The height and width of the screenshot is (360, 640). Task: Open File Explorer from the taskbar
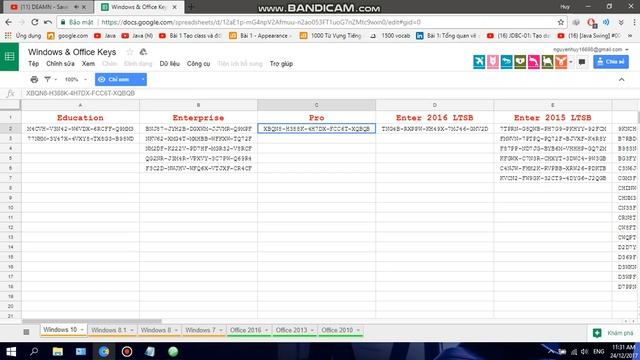click(58, 351)
